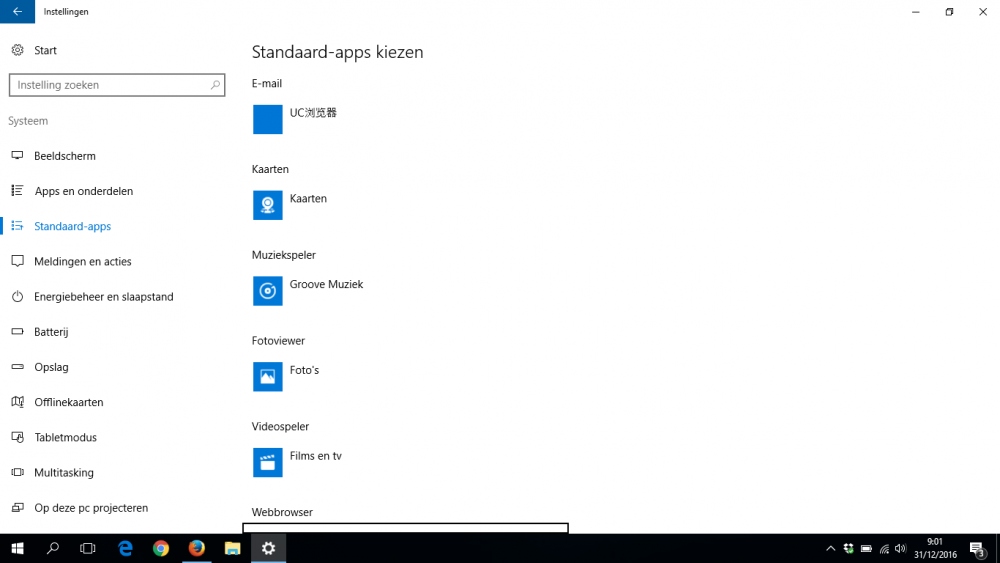This screenshot has height=563, width=1000.
Task: Open File Explorer from taskbar
Action: click(x=232, y=548)
